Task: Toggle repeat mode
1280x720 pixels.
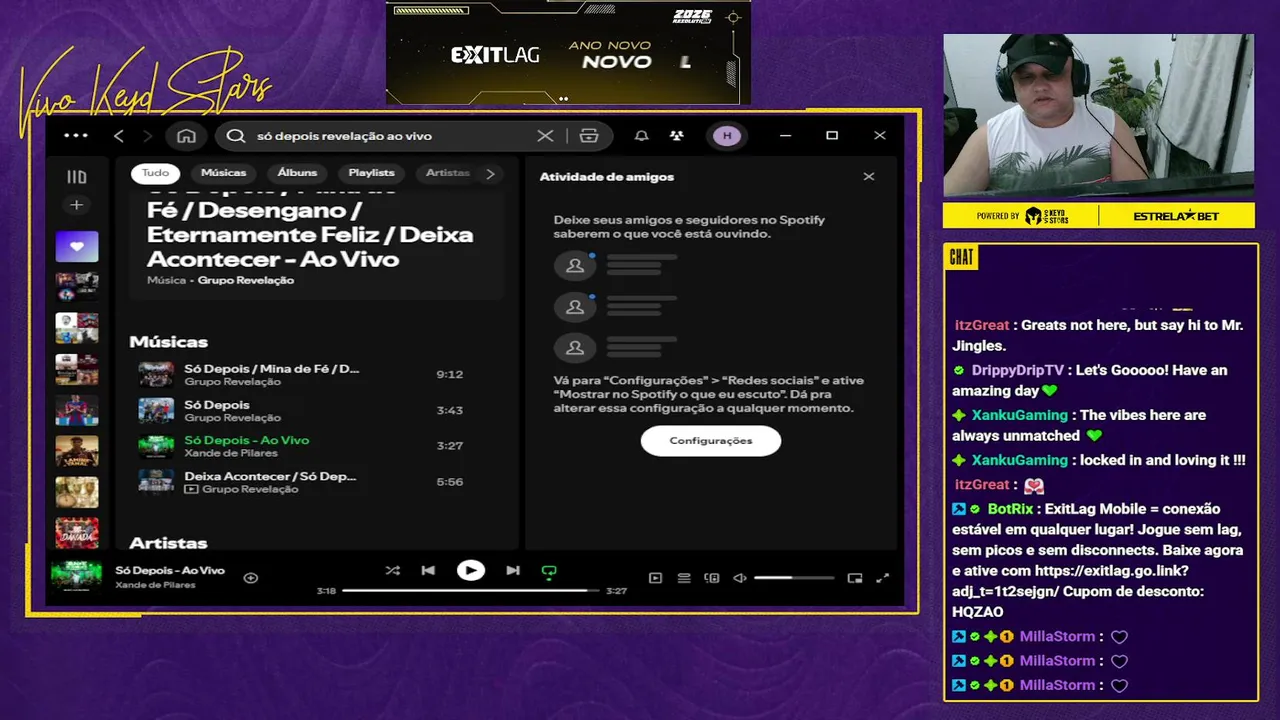Action: click(548, 571)
